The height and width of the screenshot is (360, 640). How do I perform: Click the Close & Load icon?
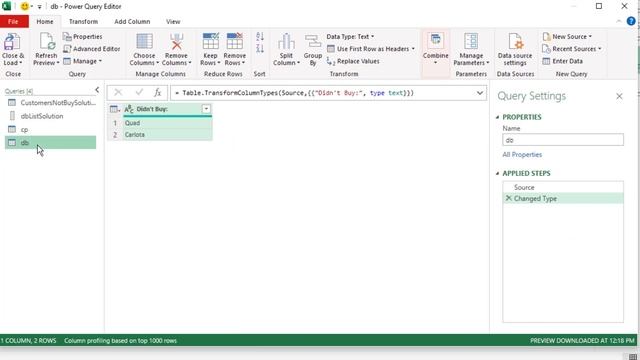[13, 42]
